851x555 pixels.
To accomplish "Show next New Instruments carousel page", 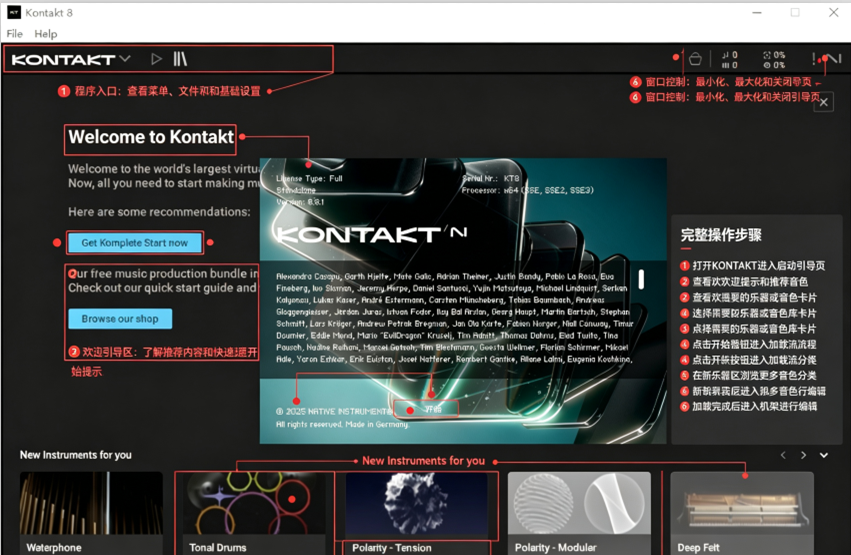I will click(803, 455).
